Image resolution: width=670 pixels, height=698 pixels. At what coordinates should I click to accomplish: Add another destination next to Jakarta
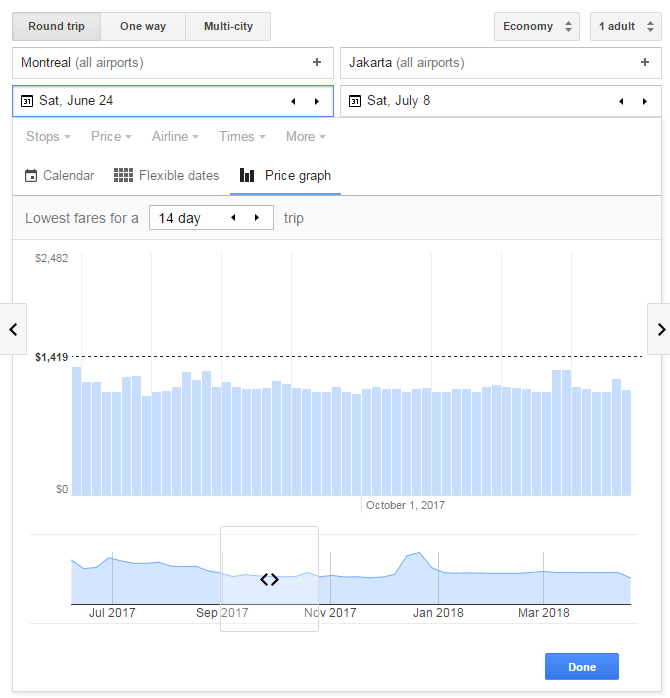[645, 63]
